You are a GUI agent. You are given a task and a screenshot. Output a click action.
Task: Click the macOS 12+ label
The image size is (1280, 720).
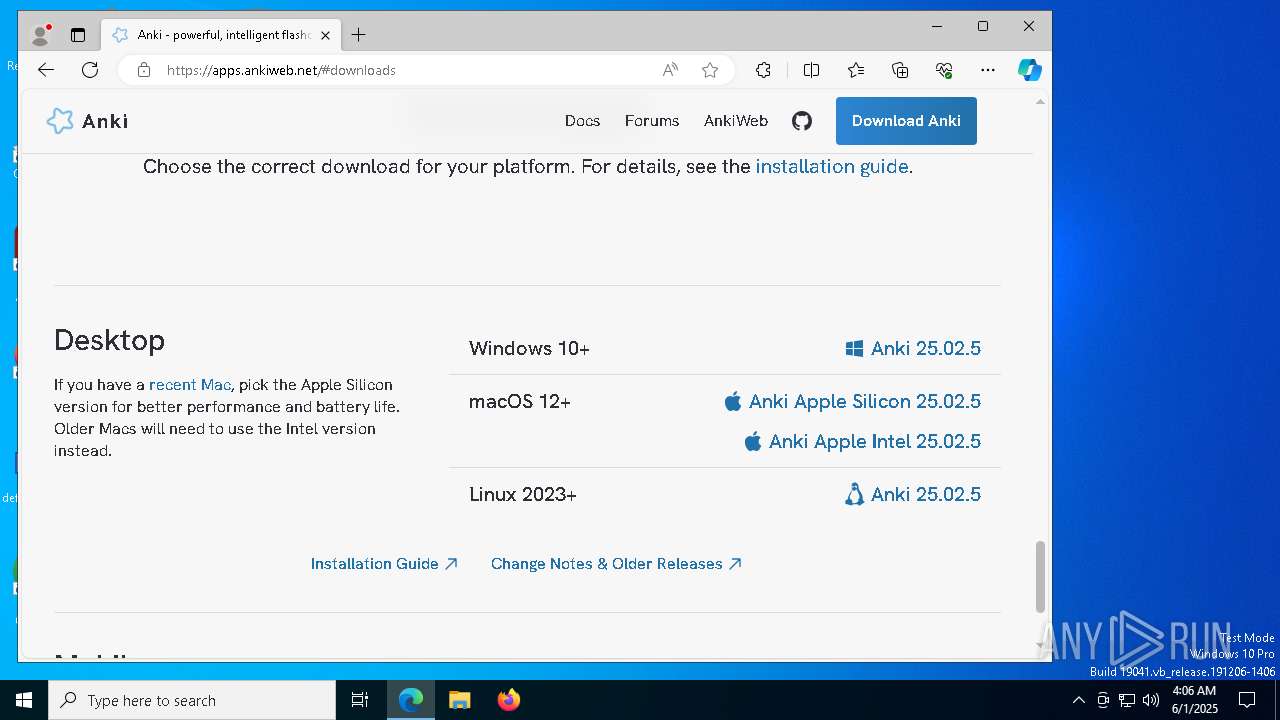tap(520, 402)
